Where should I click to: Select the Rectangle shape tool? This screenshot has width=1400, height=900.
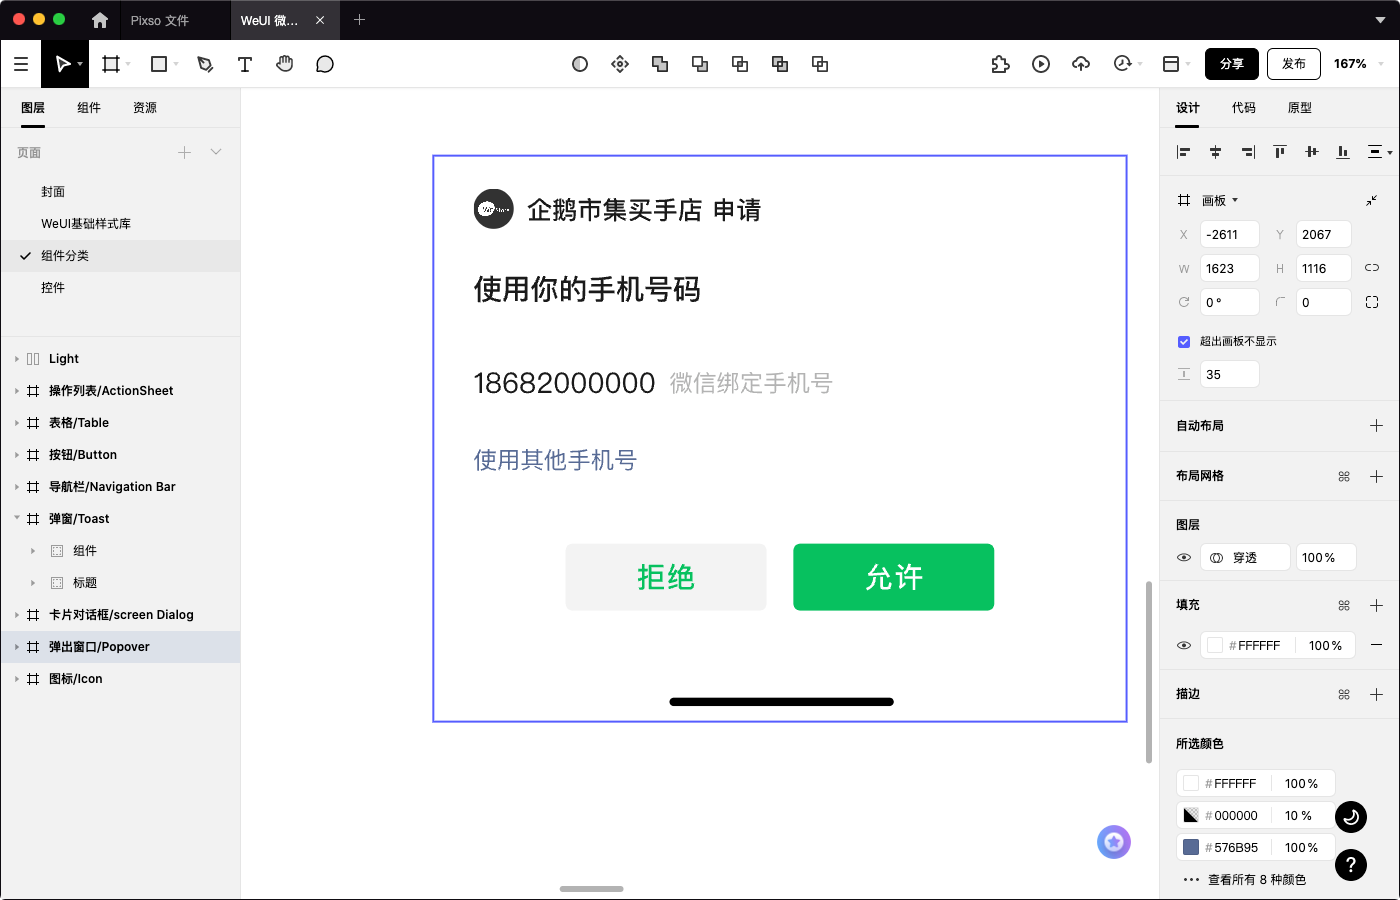[158, 64]
